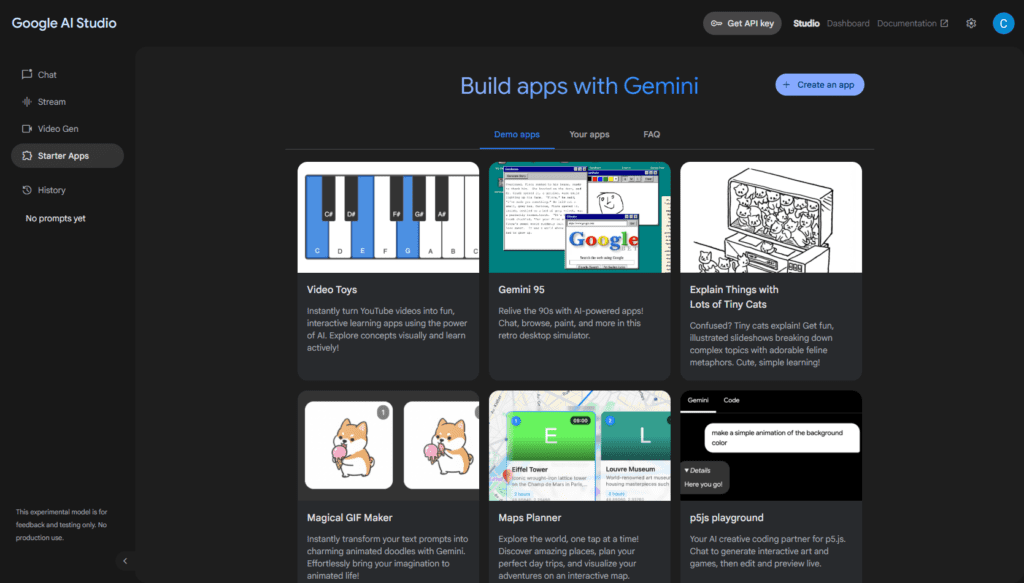The width and height of the screenshot is (1024, 583).
Task: Open the Tiny Cats illustration thumbnail
Action: [771, 217]
